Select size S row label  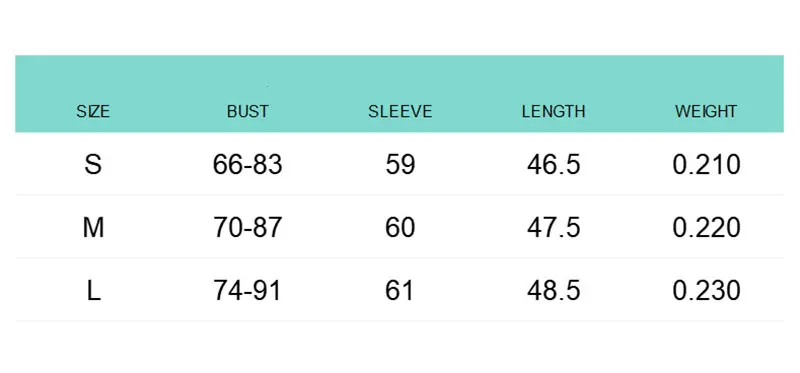coord(93,164)
